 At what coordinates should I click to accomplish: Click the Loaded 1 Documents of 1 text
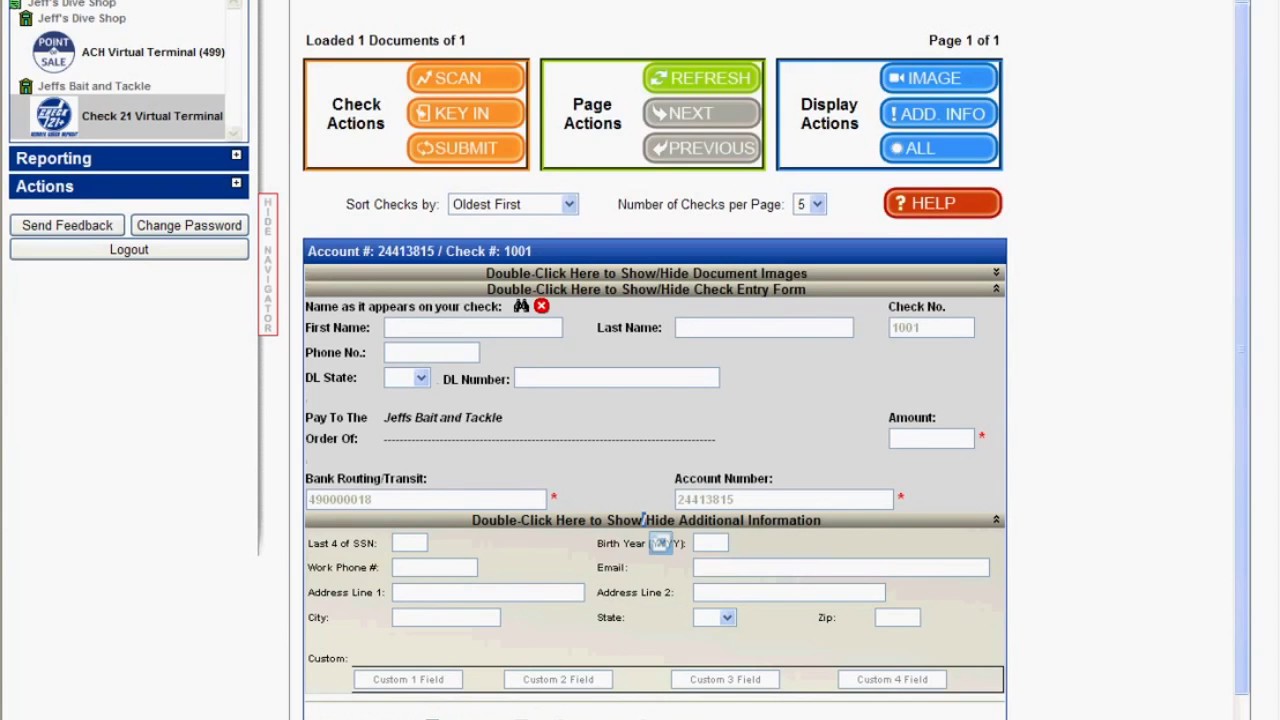(385, 41)
